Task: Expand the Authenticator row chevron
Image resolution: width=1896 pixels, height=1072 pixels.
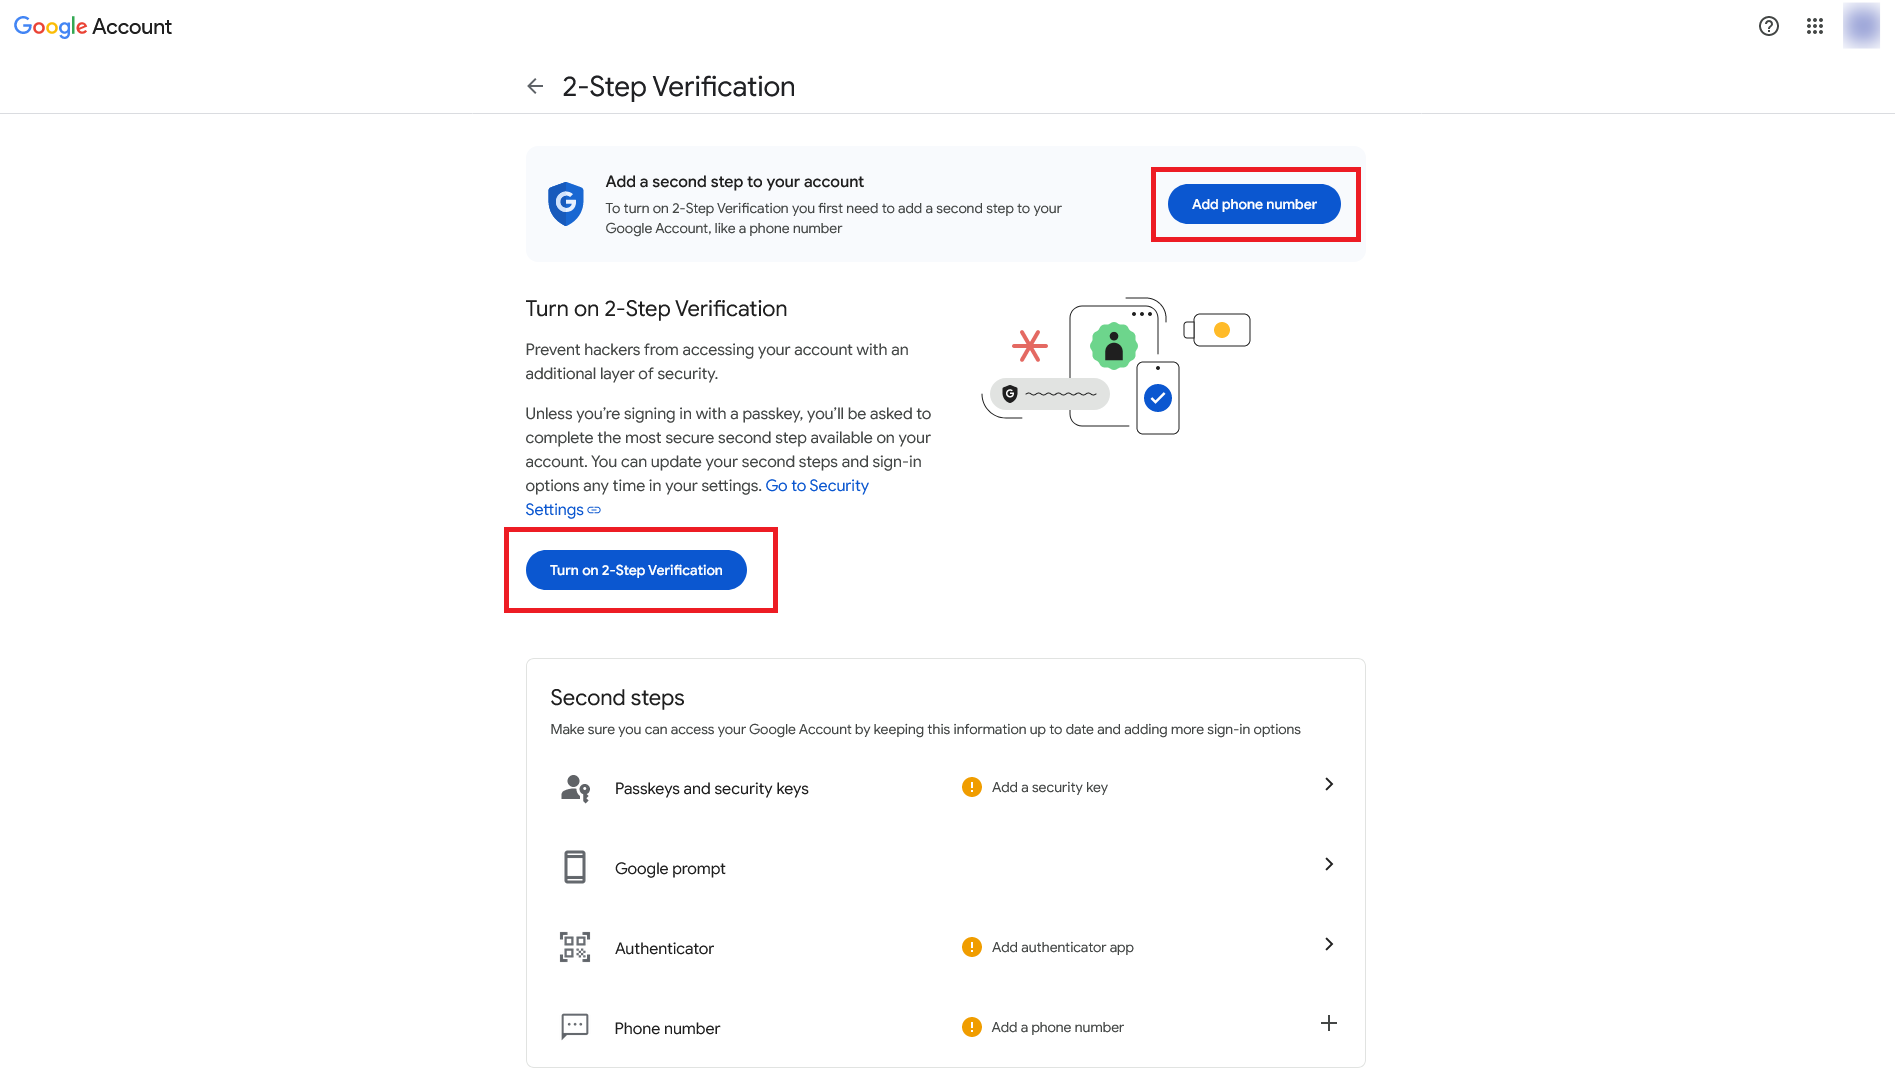Action: pos(1329,944)
